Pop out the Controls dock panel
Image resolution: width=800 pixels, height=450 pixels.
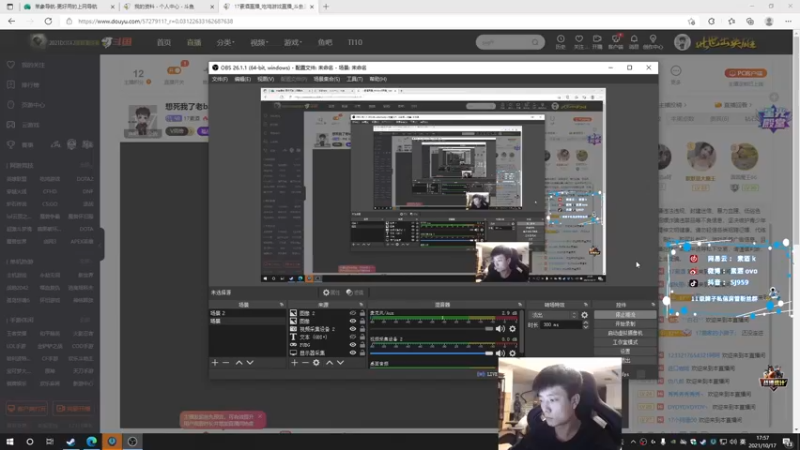pyautogui.click(x=653, y=305)
